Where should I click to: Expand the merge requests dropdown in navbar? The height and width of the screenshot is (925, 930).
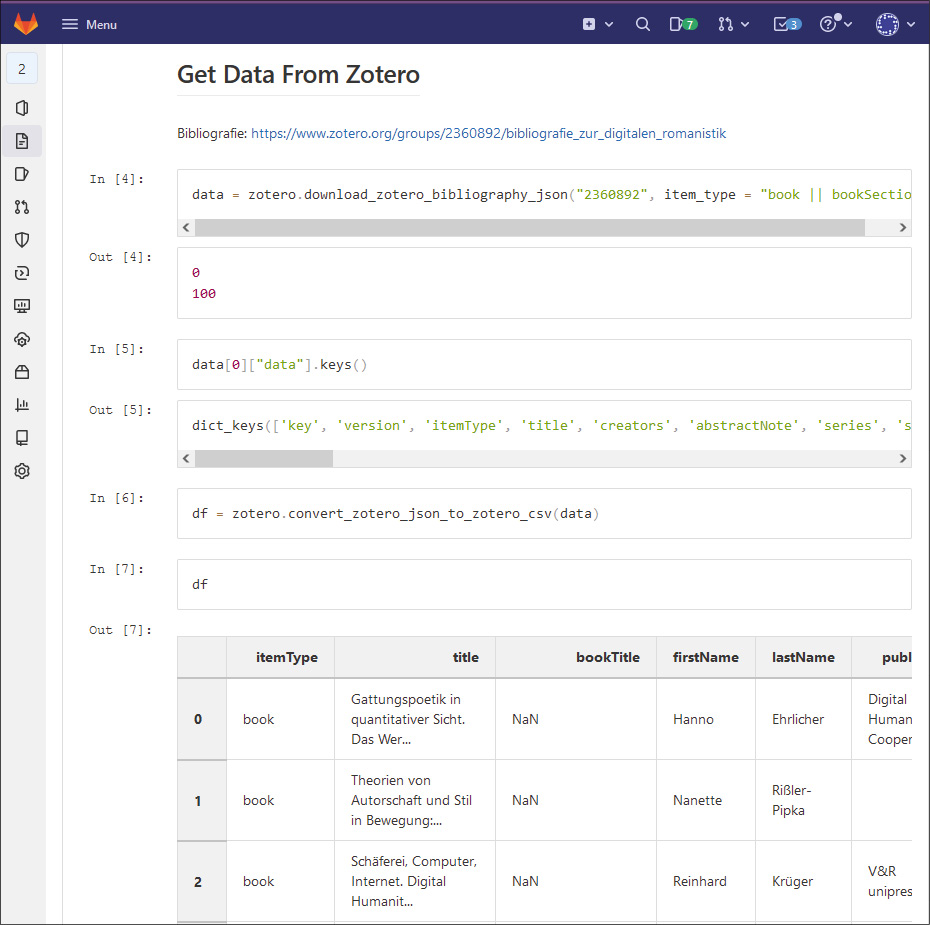(x=733, y=24)
